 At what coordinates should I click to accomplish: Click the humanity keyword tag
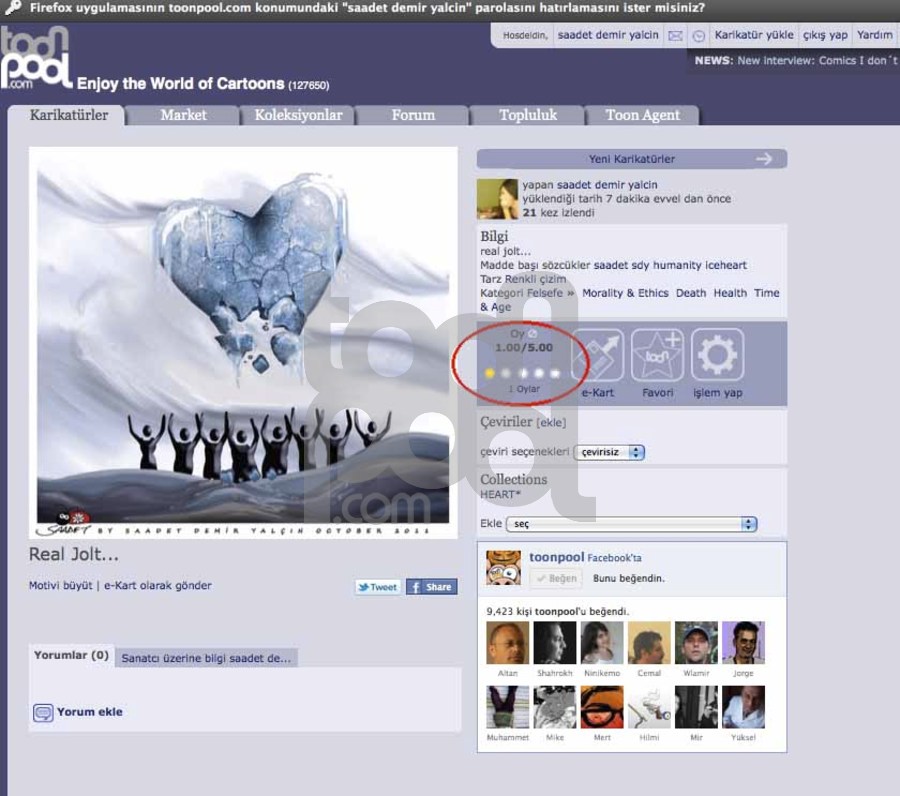click(677, 265)
